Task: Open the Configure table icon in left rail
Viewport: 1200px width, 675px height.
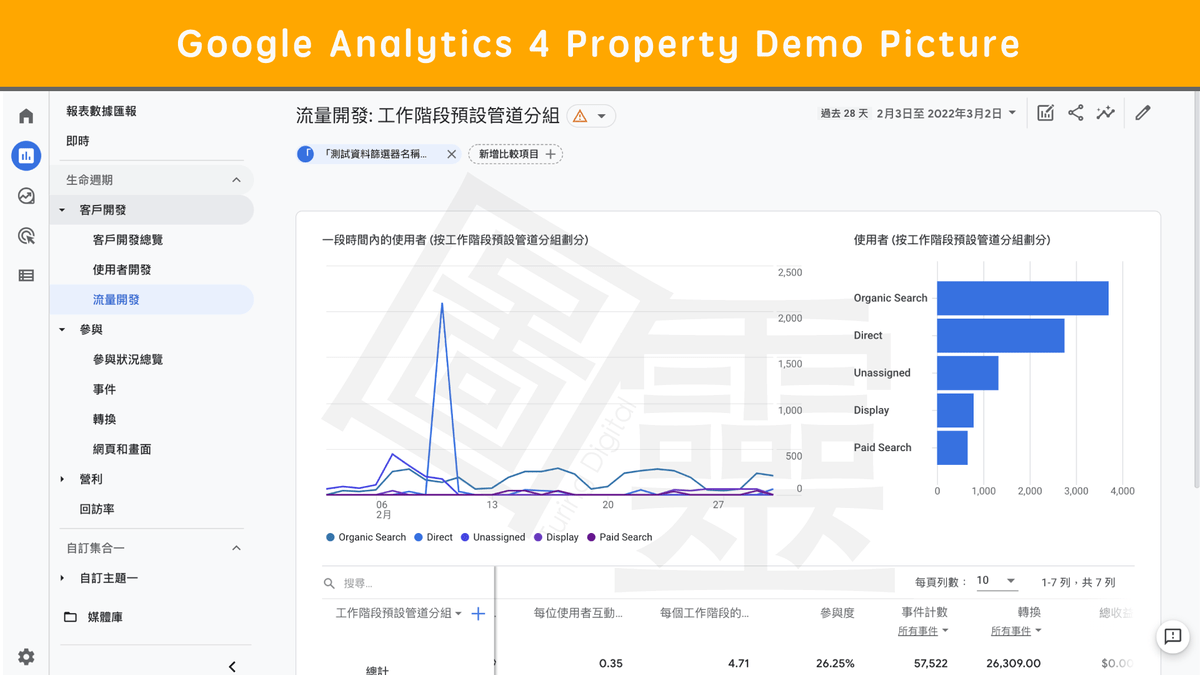Action: (x=26, y=275)
